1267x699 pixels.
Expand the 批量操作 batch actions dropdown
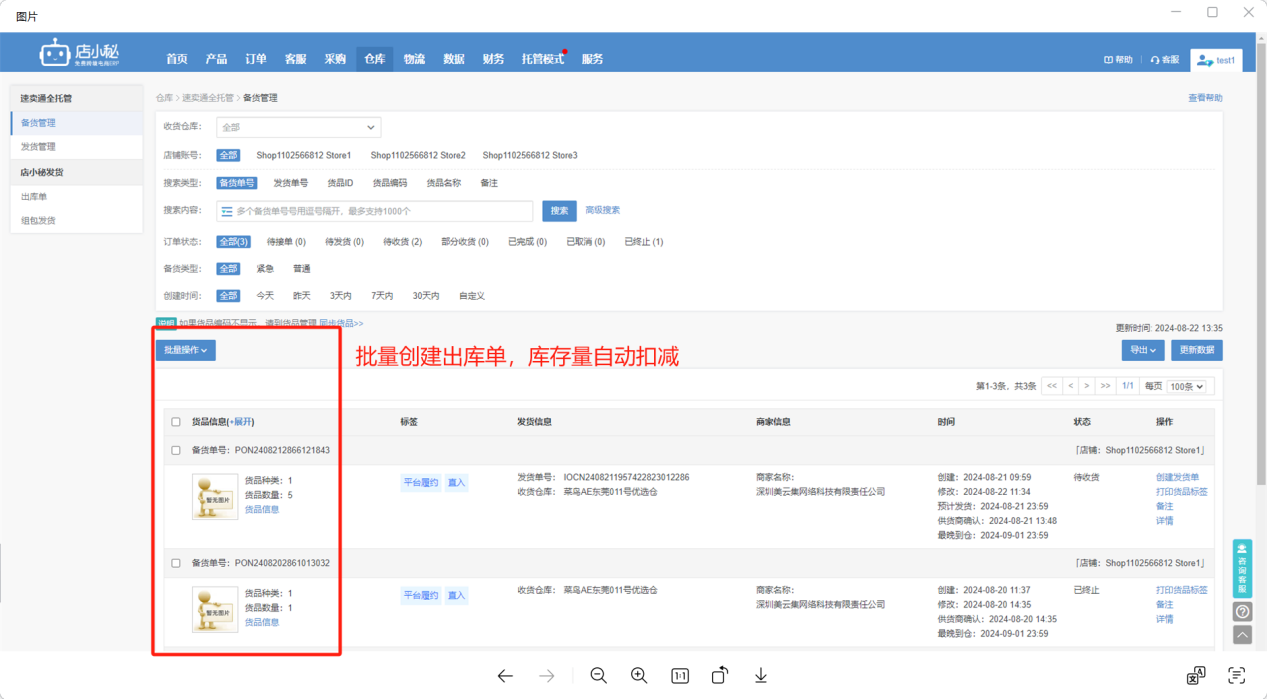coord(185,350)
